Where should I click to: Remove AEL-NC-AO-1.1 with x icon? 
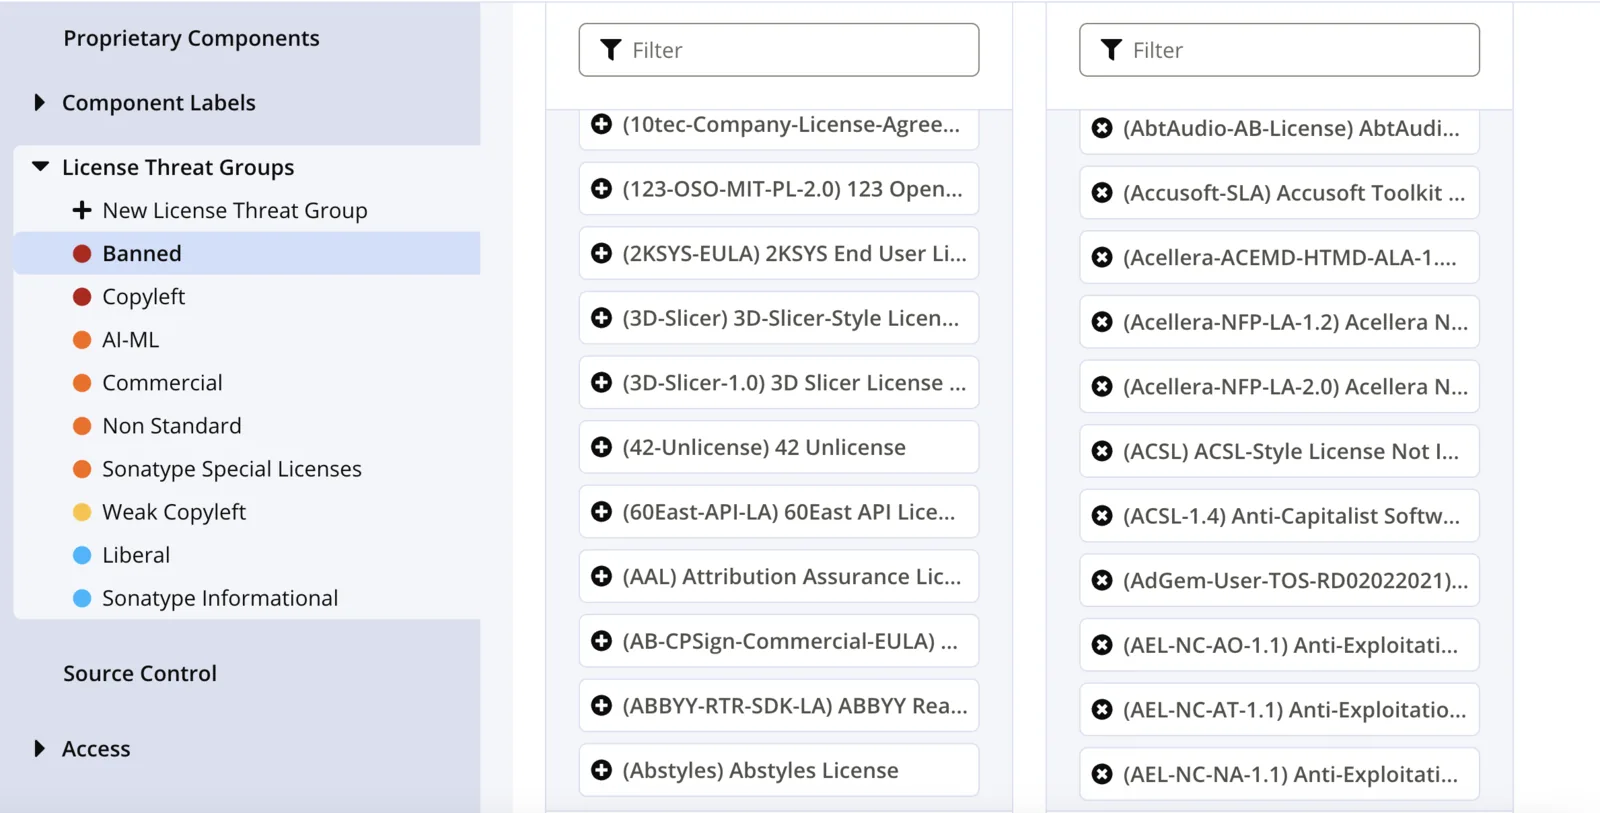[1102, 645]
